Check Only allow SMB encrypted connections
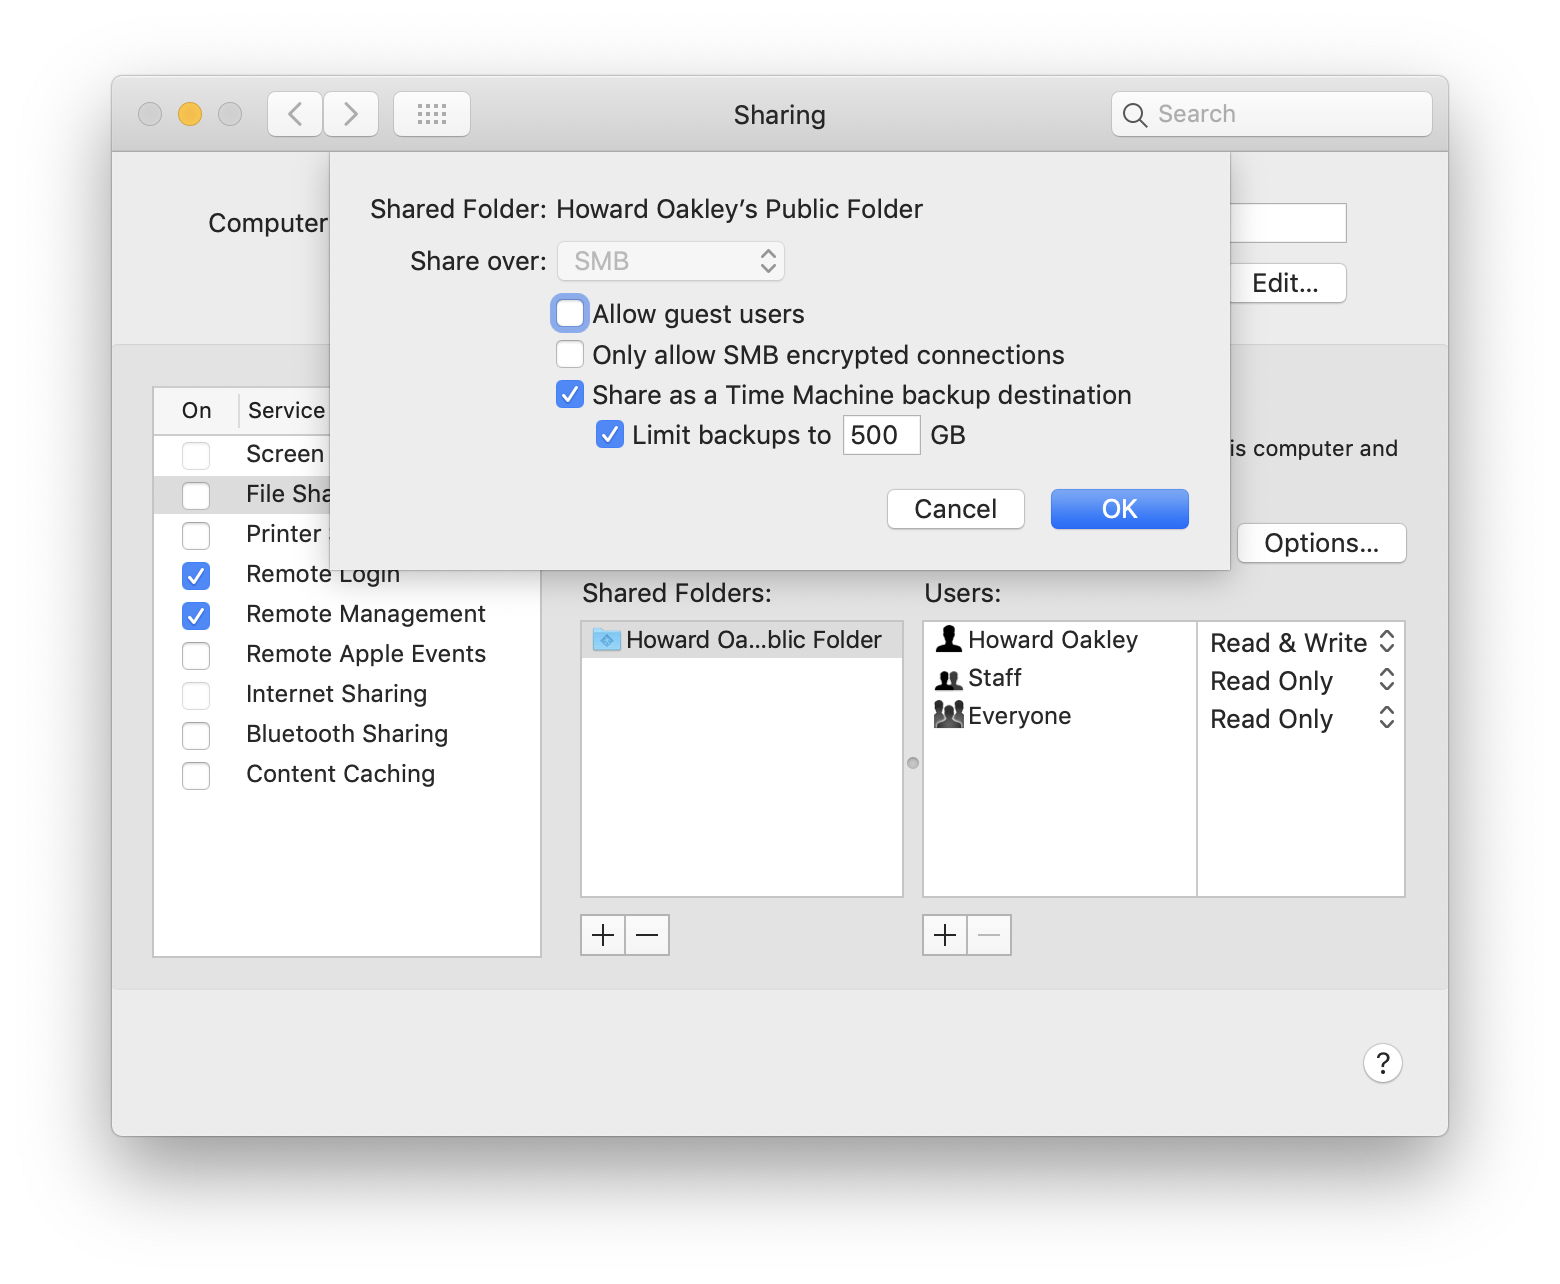1560x1284 pixels. [x=570, y=355]
